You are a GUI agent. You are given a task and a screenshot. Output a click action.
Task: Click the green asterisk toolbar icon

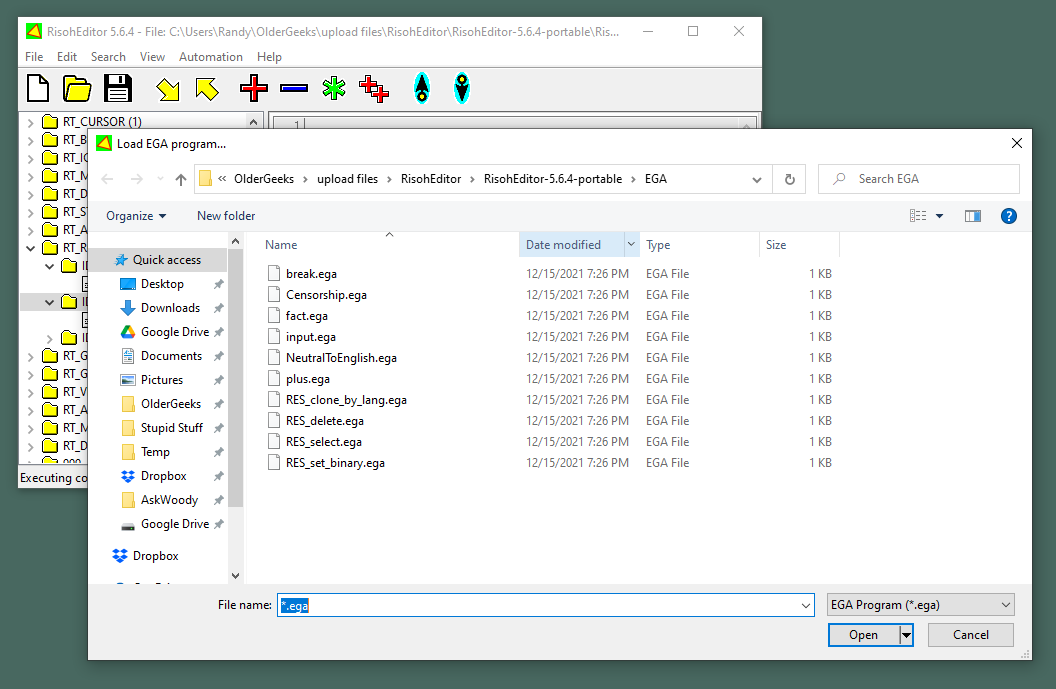coord(333,88)
